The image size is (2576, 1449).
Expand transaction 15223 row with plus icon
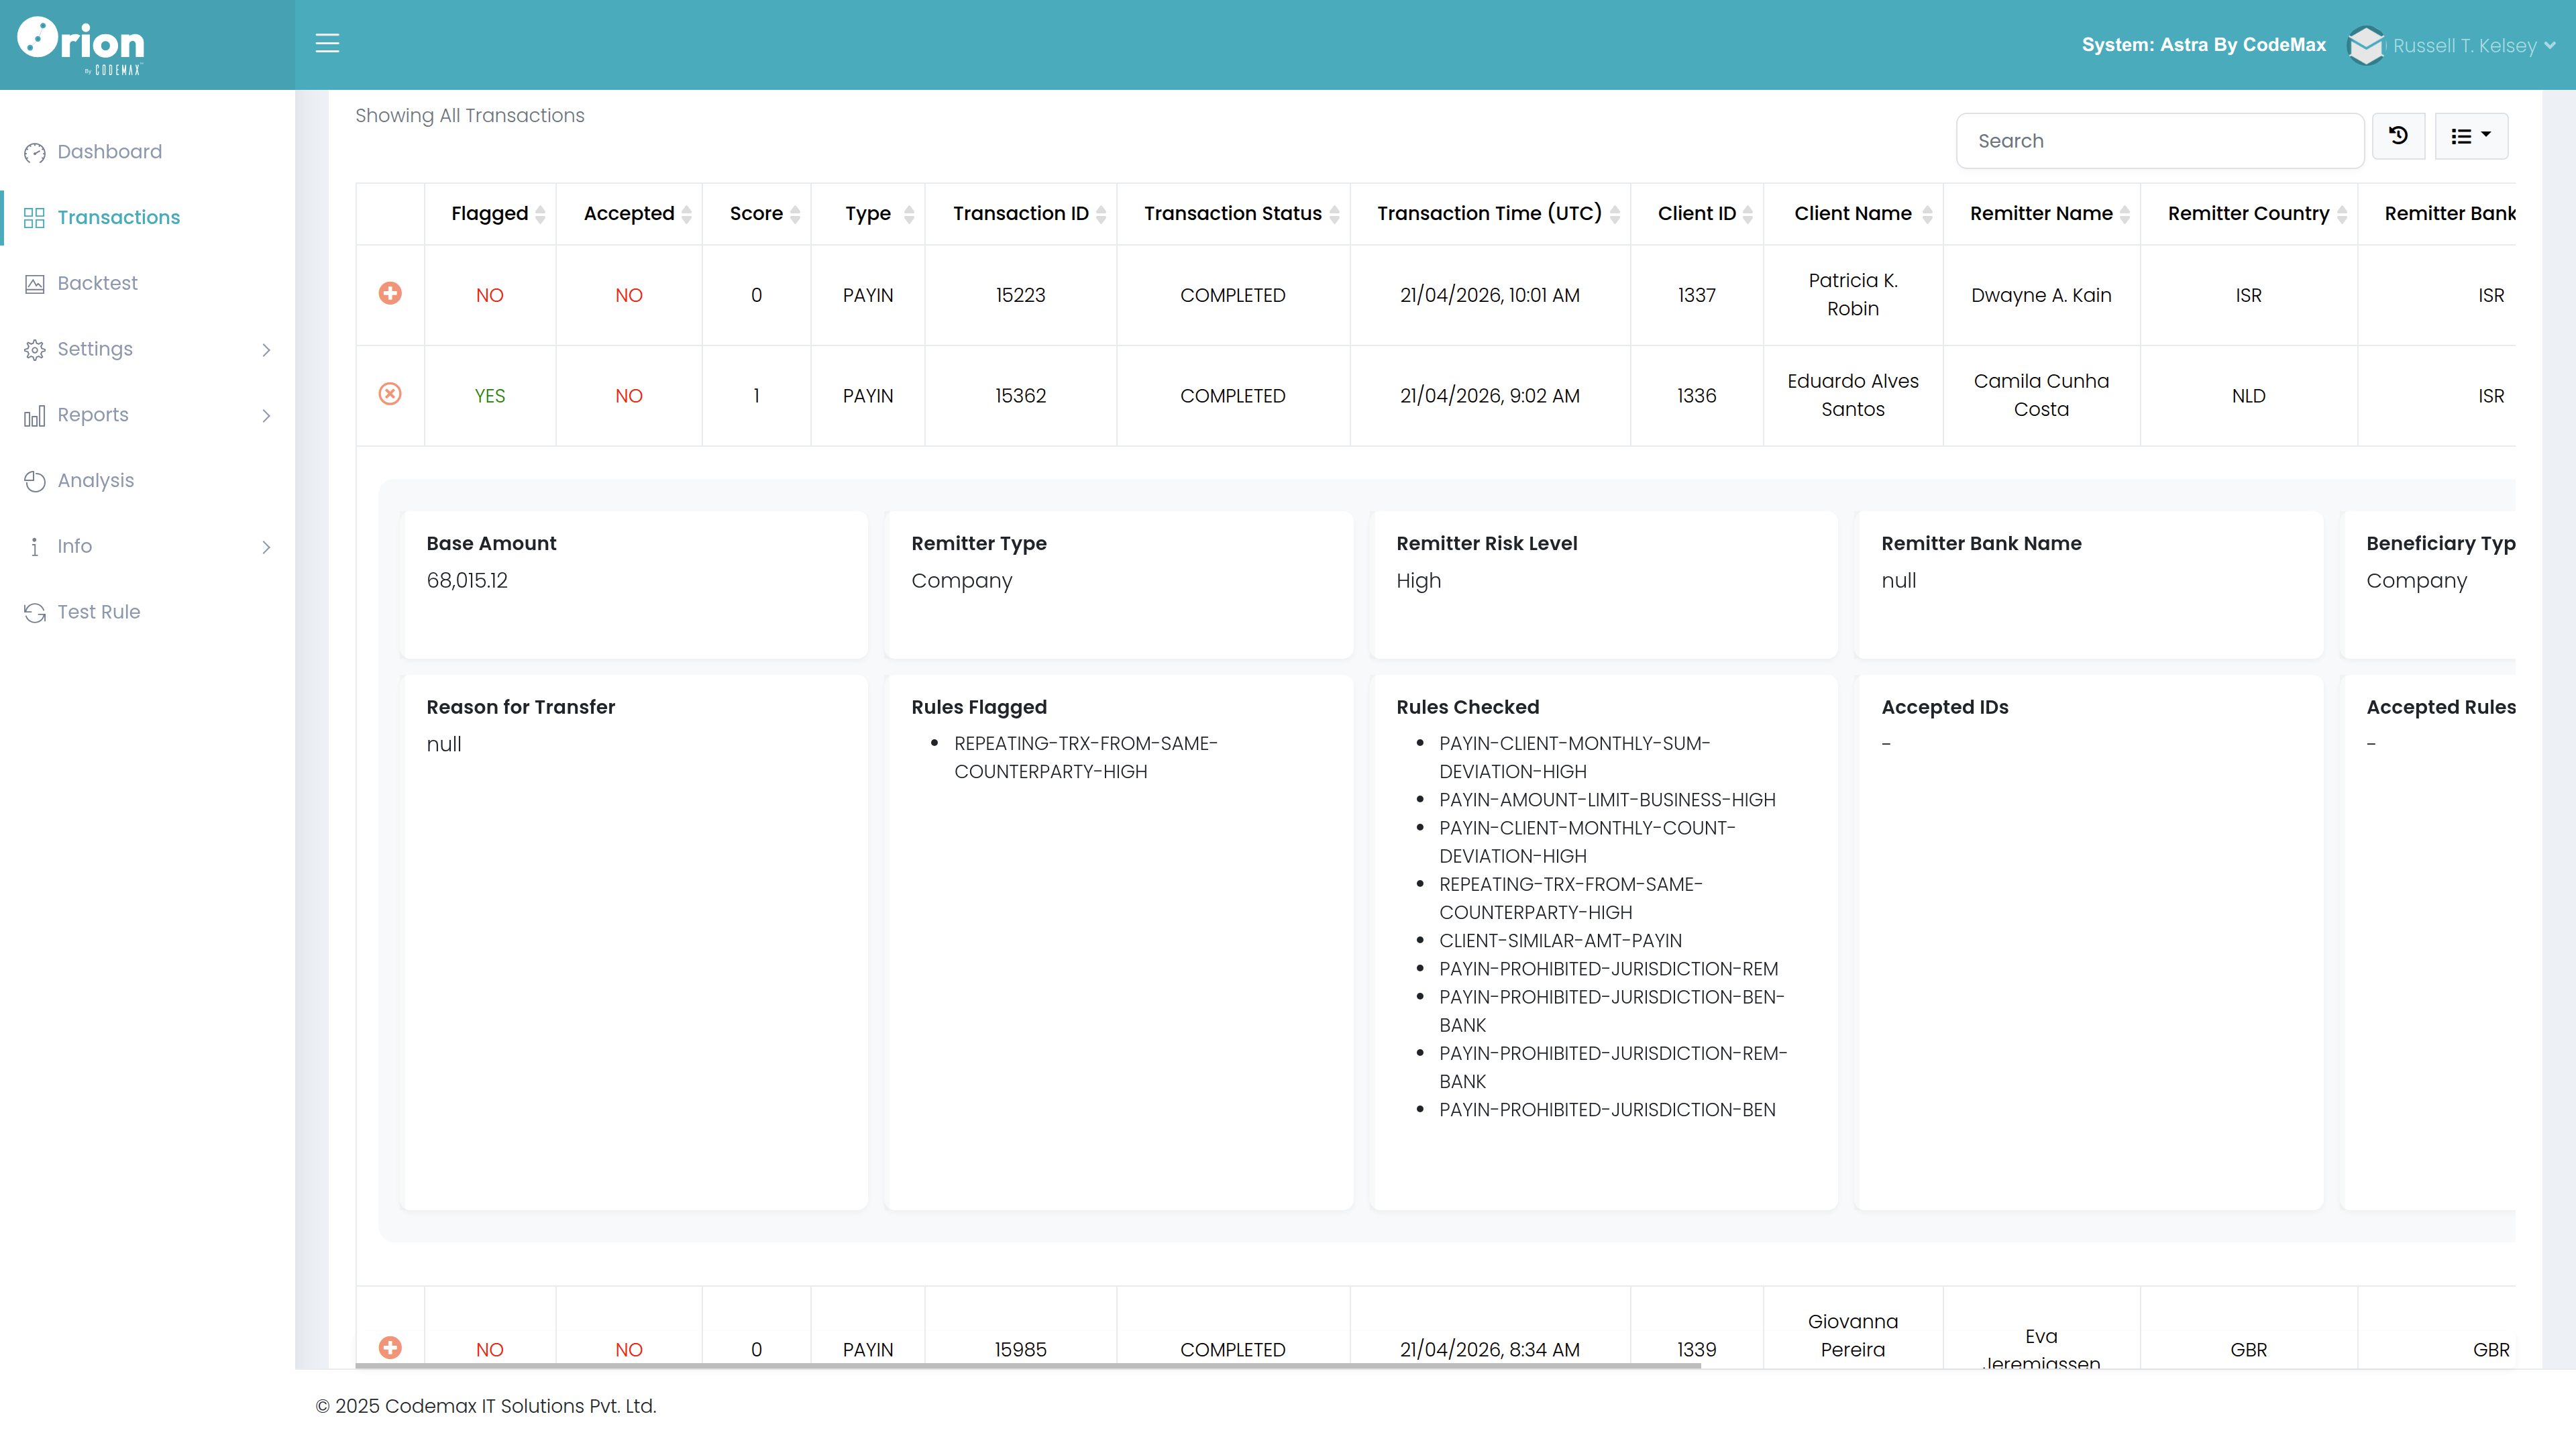pyautogui.click(x=390, y=293)
